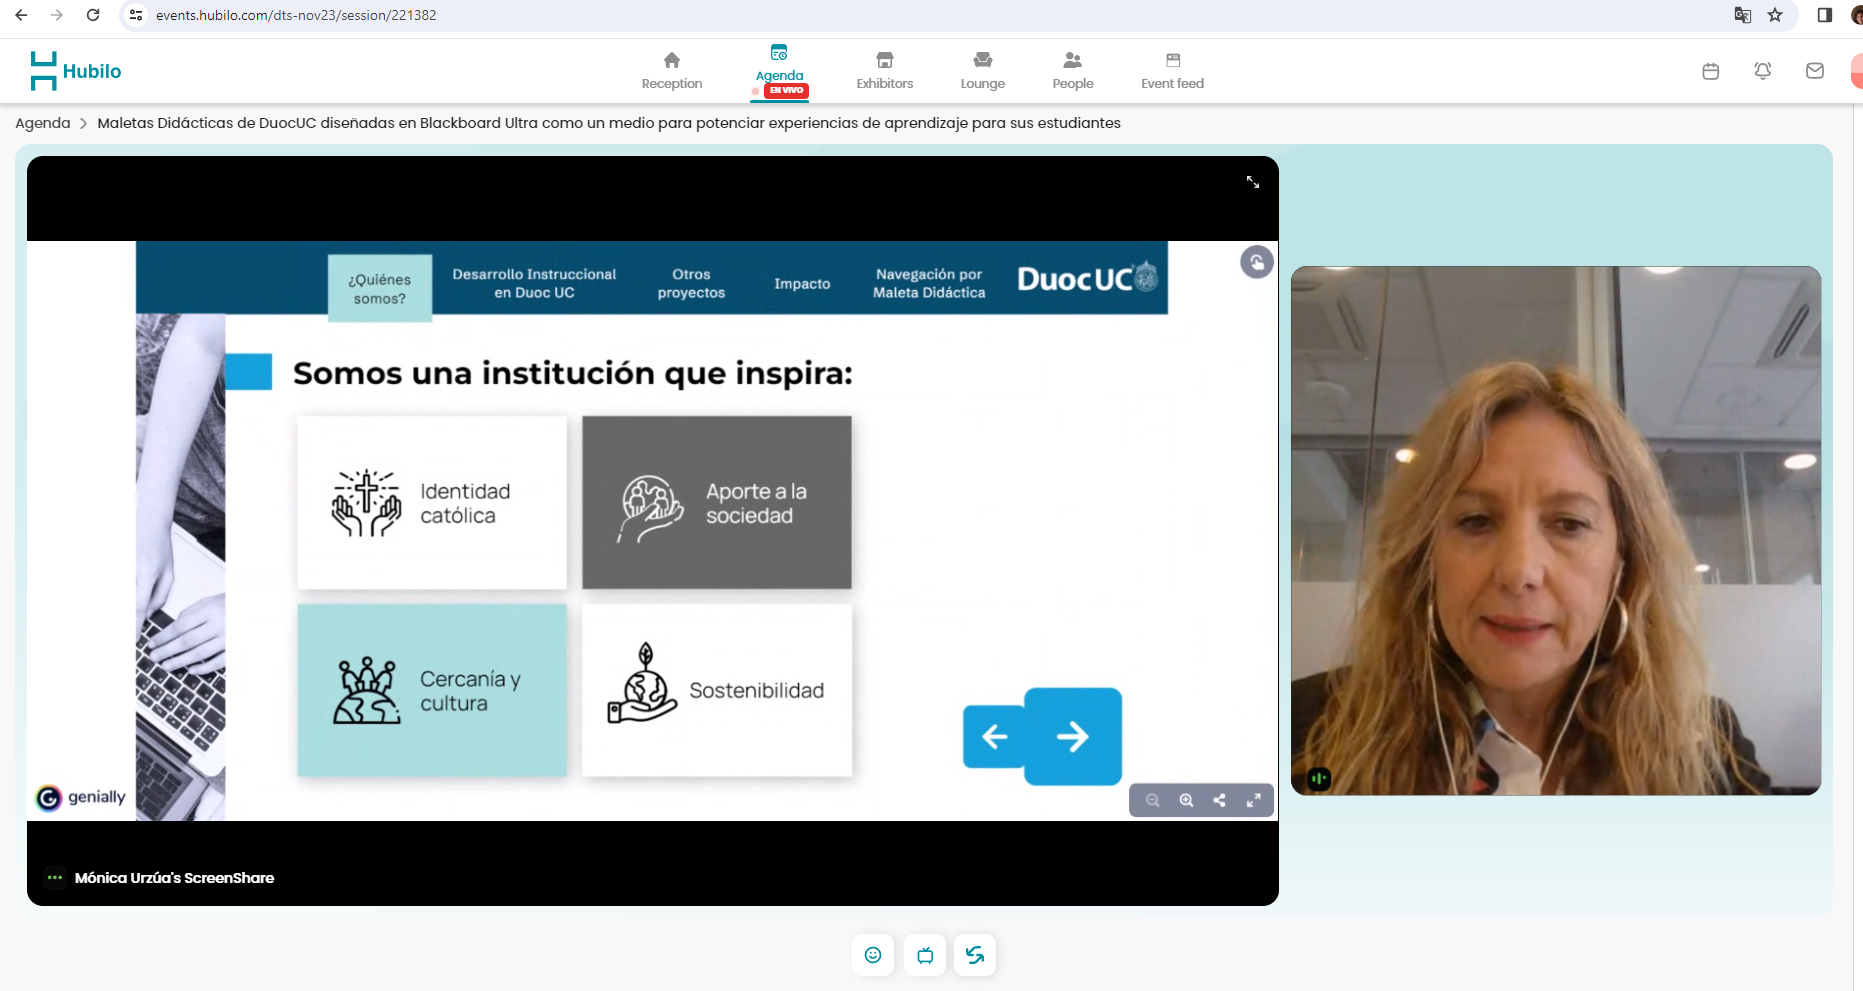The width and height of the screenshot is (1863, 991).
Task: Click the TV view mode button
Action: pyautogui.click(x=925, y=955)
